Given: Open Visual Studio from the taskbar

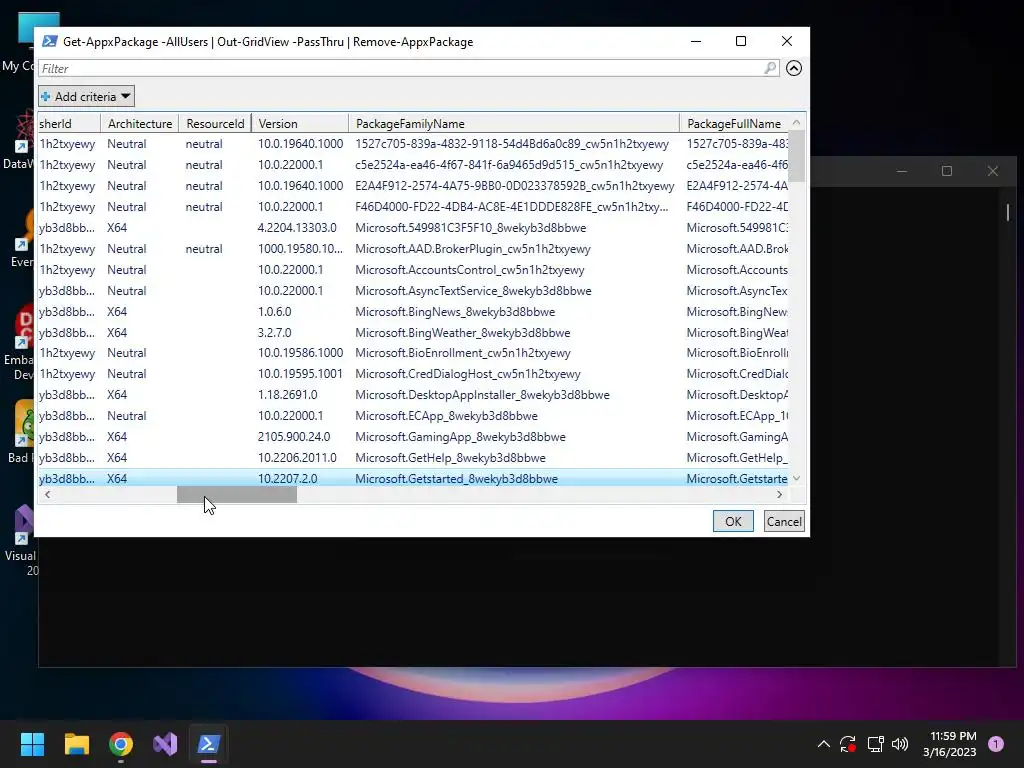Looking at the screenshot, I should 165,744.
